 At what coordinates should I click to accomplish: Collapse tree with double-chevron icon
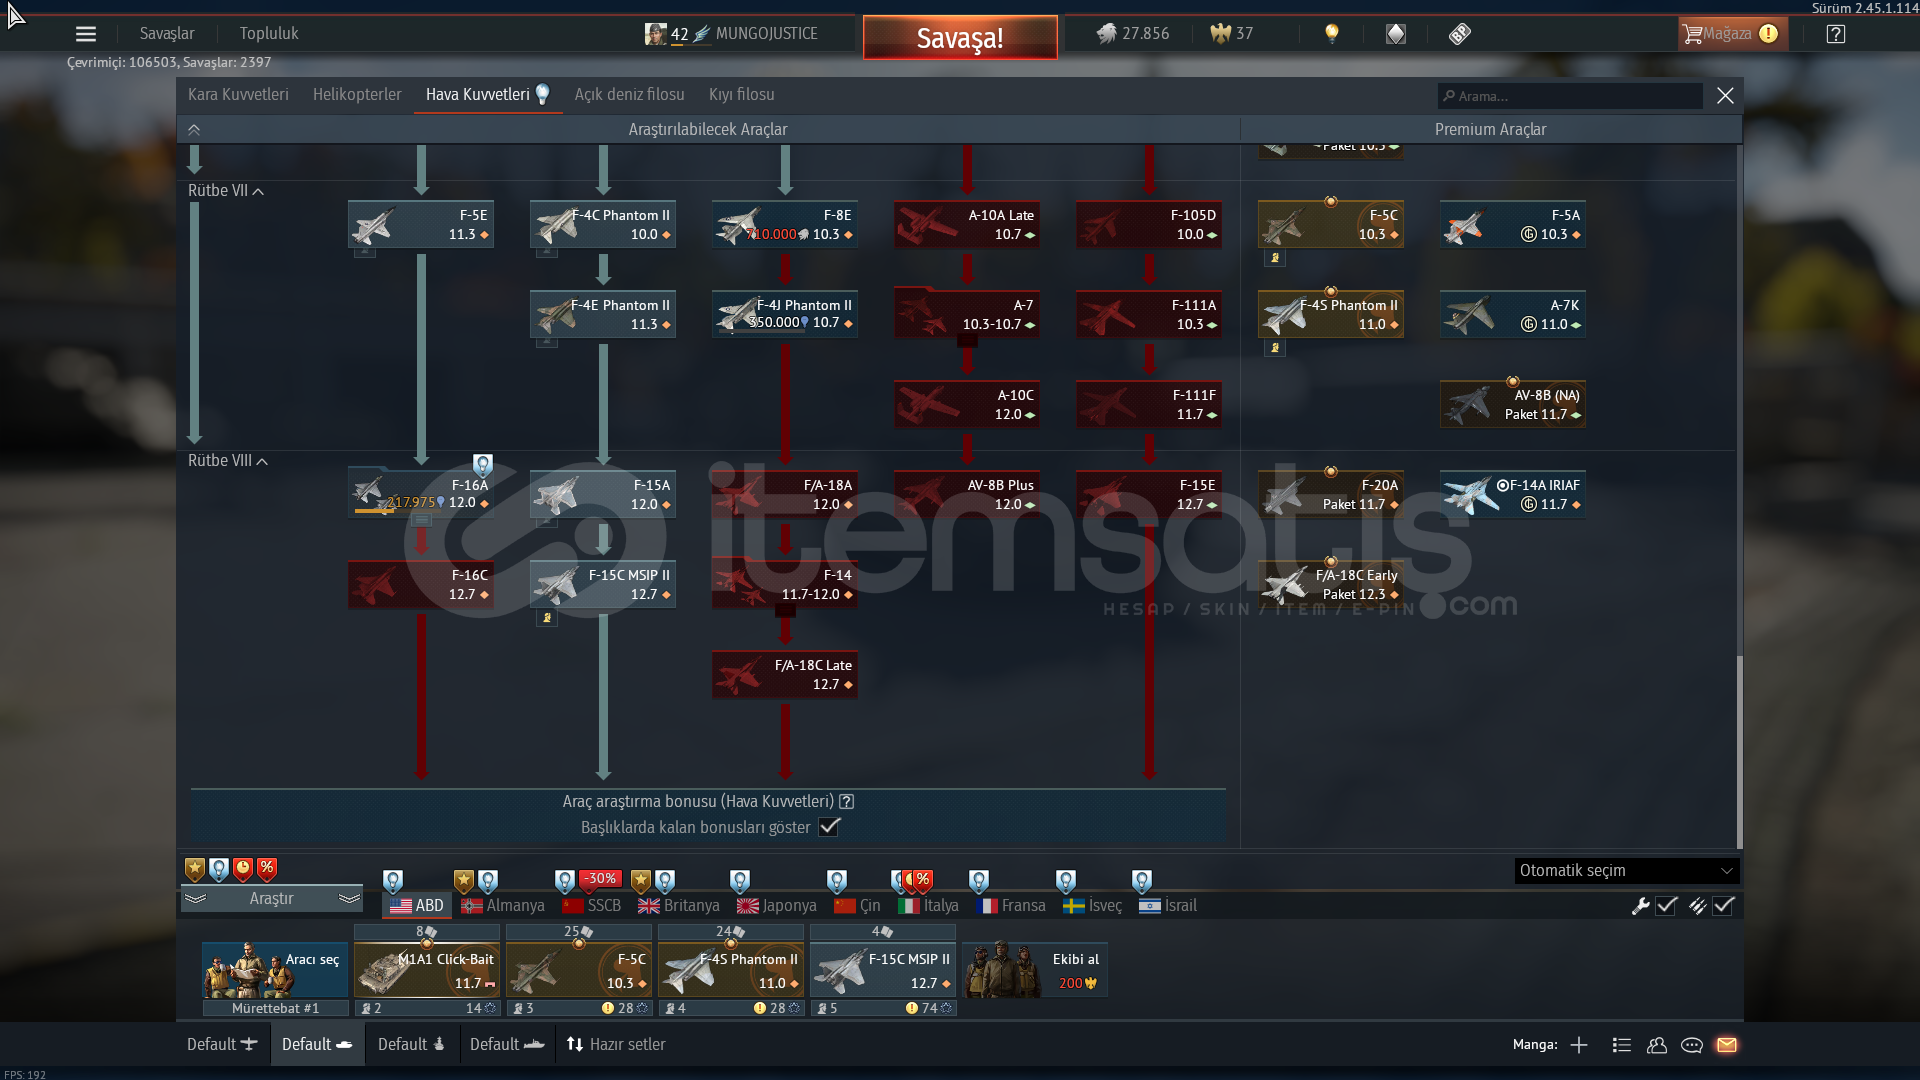[194, 130]
